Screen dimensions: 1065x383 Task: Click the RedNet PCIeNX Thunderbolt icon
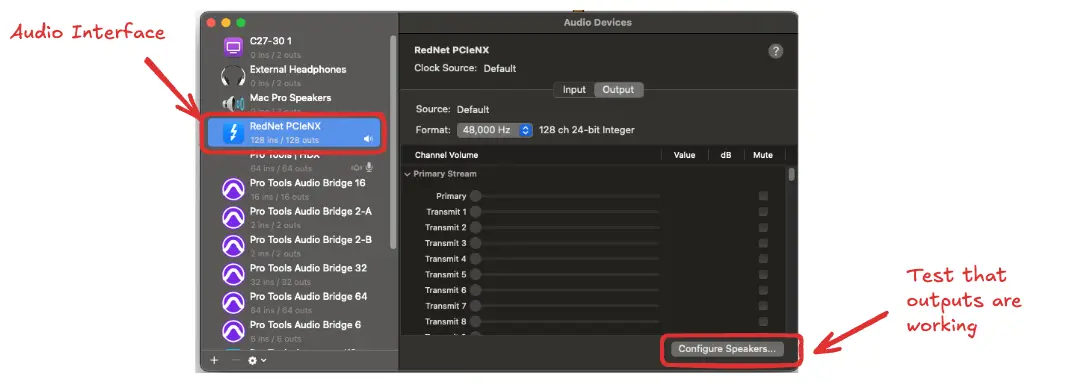233,132
